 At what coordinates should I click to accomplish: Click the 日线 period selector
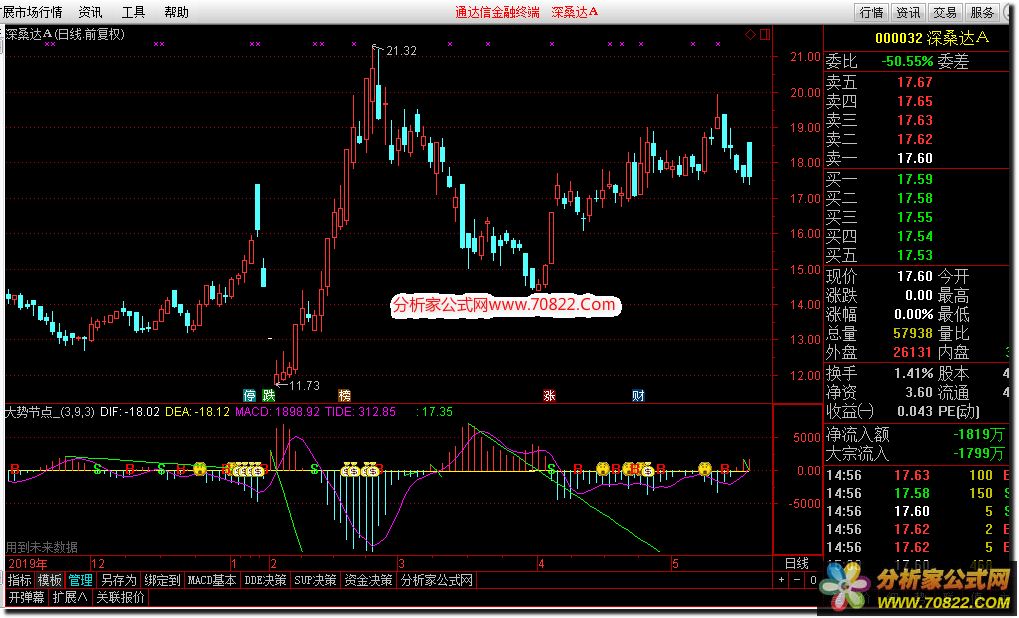[797, 563]
